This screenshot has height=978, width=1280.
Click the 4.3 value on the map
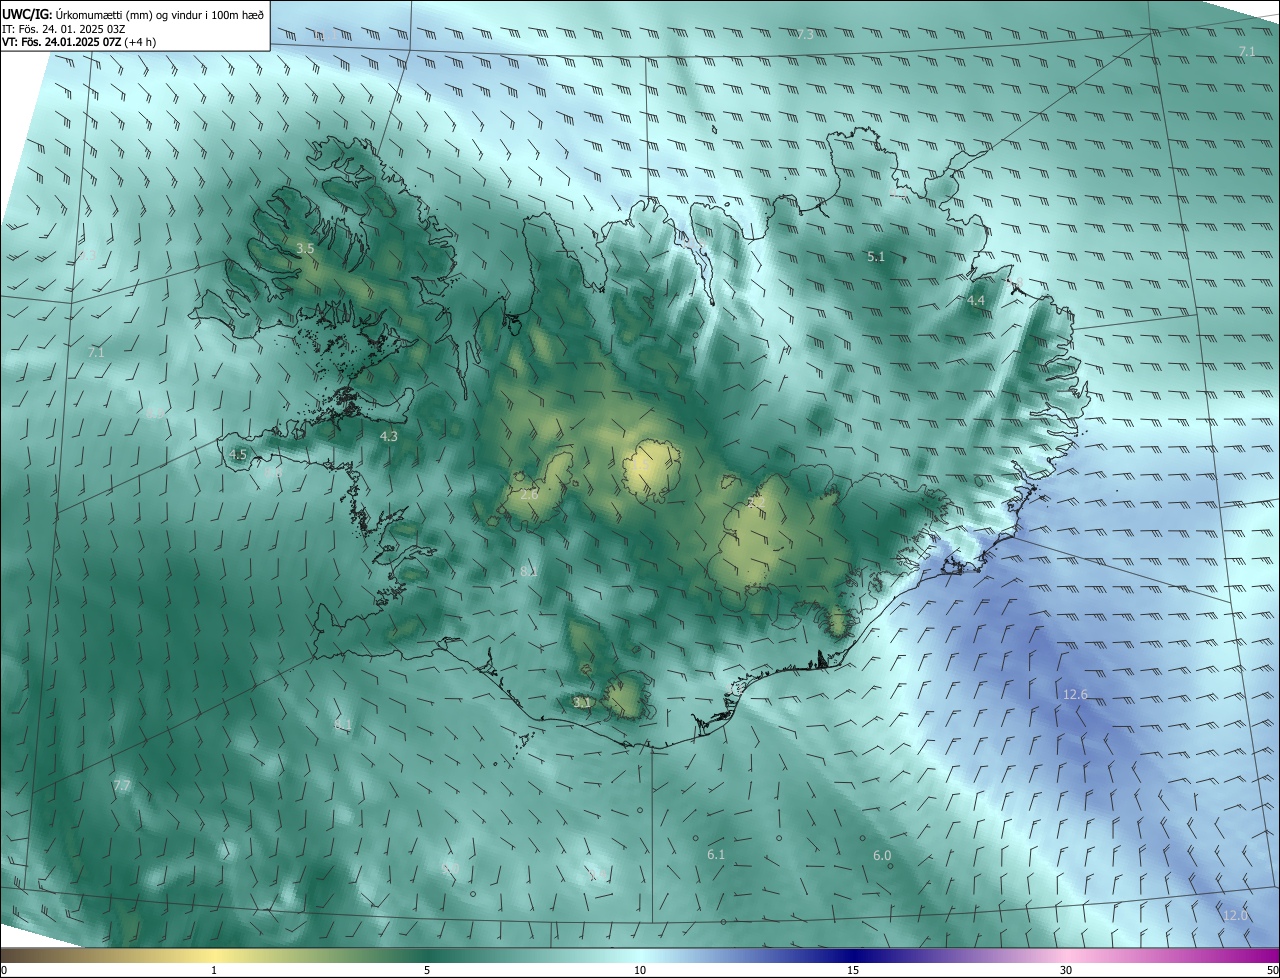click(x=388, y=437)
